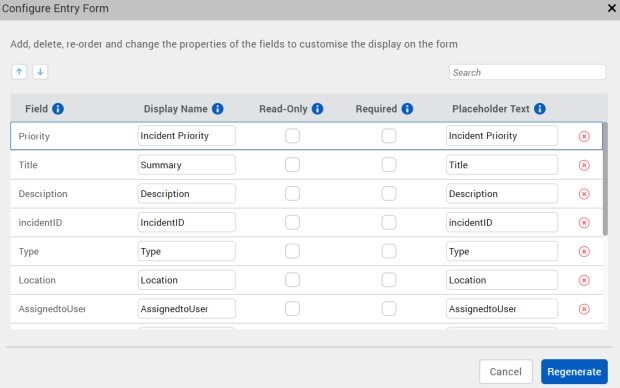Remove the Description field row
The width and height of the screenshot is (620, 388).
coord(584,194)
